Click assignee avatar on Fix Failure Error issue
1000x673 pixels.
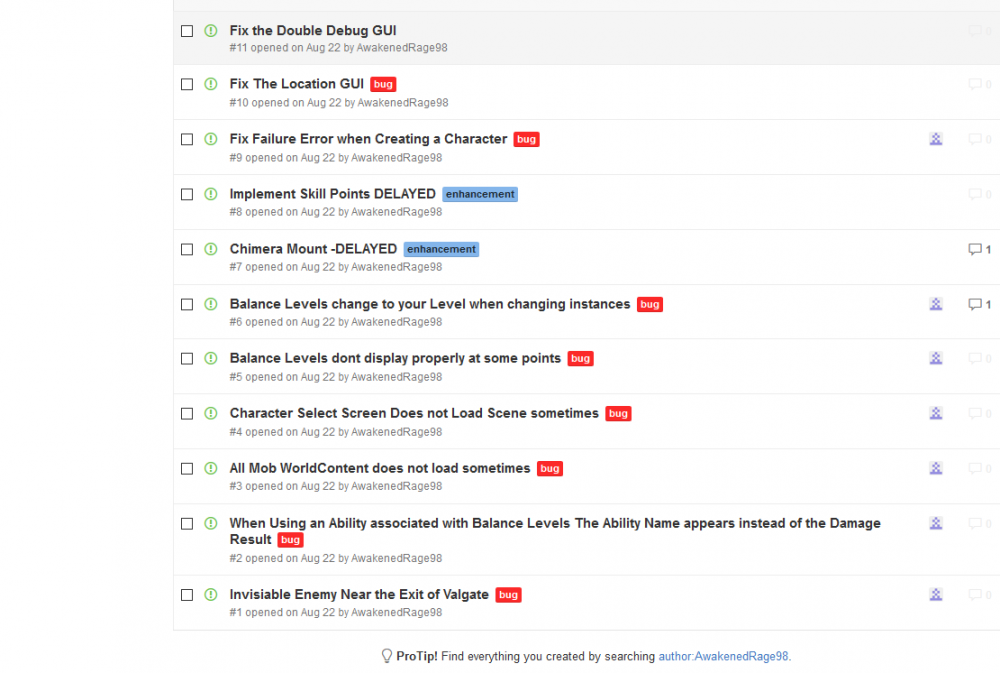pyautogui.click(x=936, y=139)
